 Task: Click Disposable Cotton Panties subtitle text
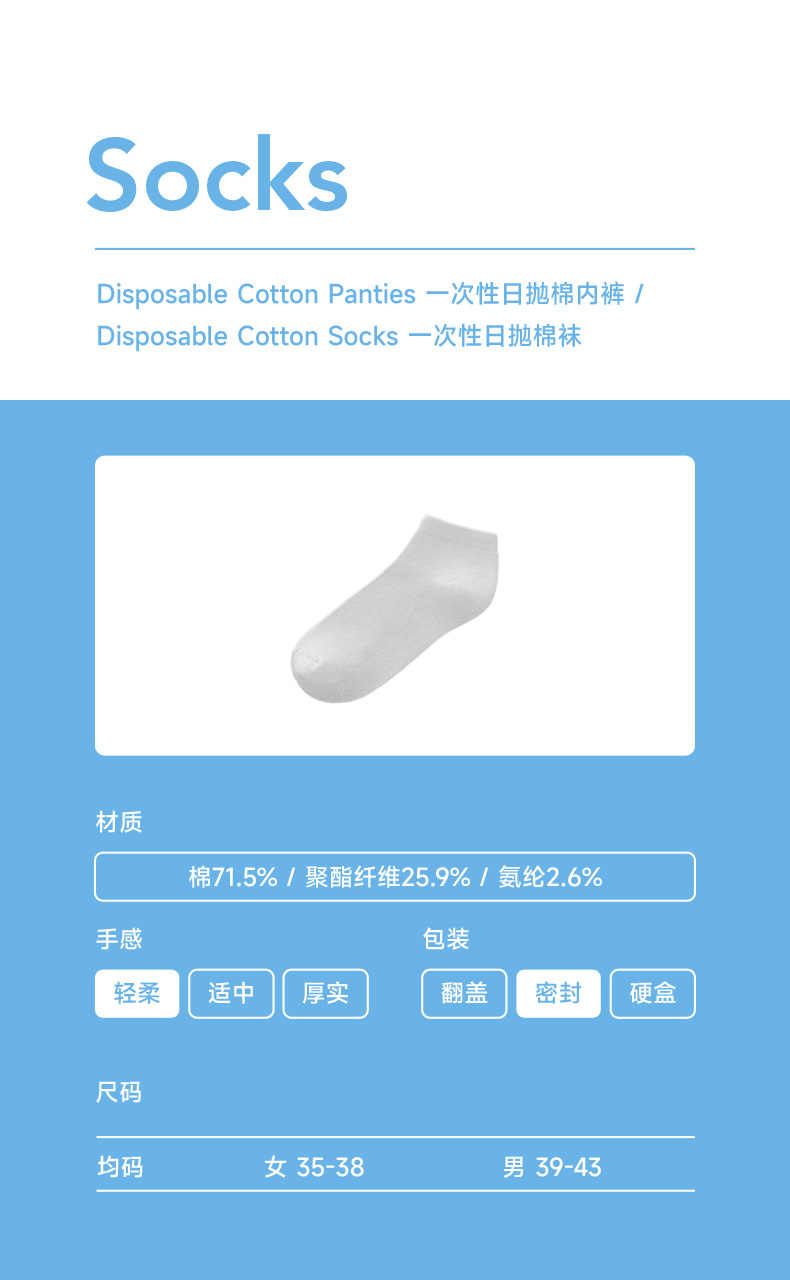256,294
